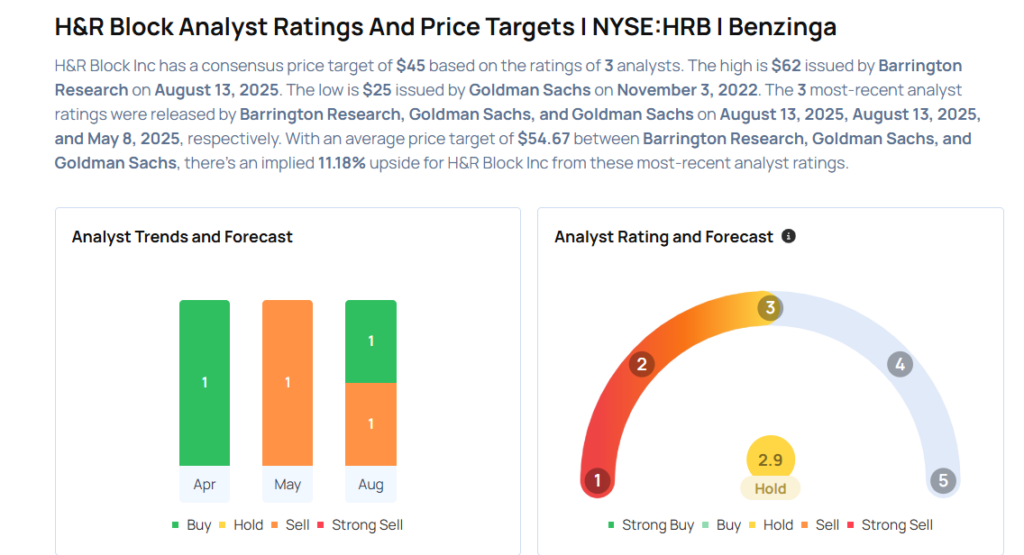Click gauge marker number 1
1024x555 pixels.
pyautogui.click(x=597, y=481)
